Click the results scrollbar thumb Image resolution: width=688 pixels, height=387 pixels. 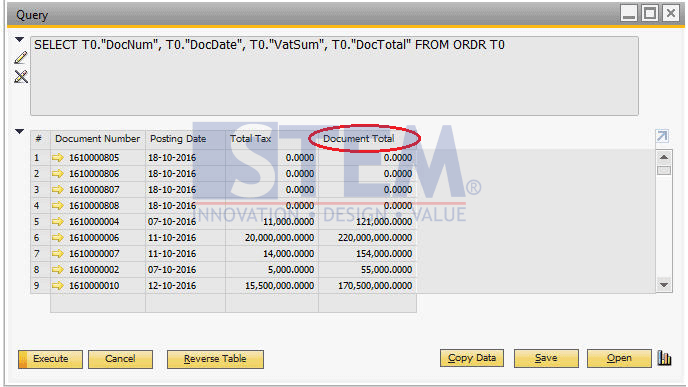(664, 170)
